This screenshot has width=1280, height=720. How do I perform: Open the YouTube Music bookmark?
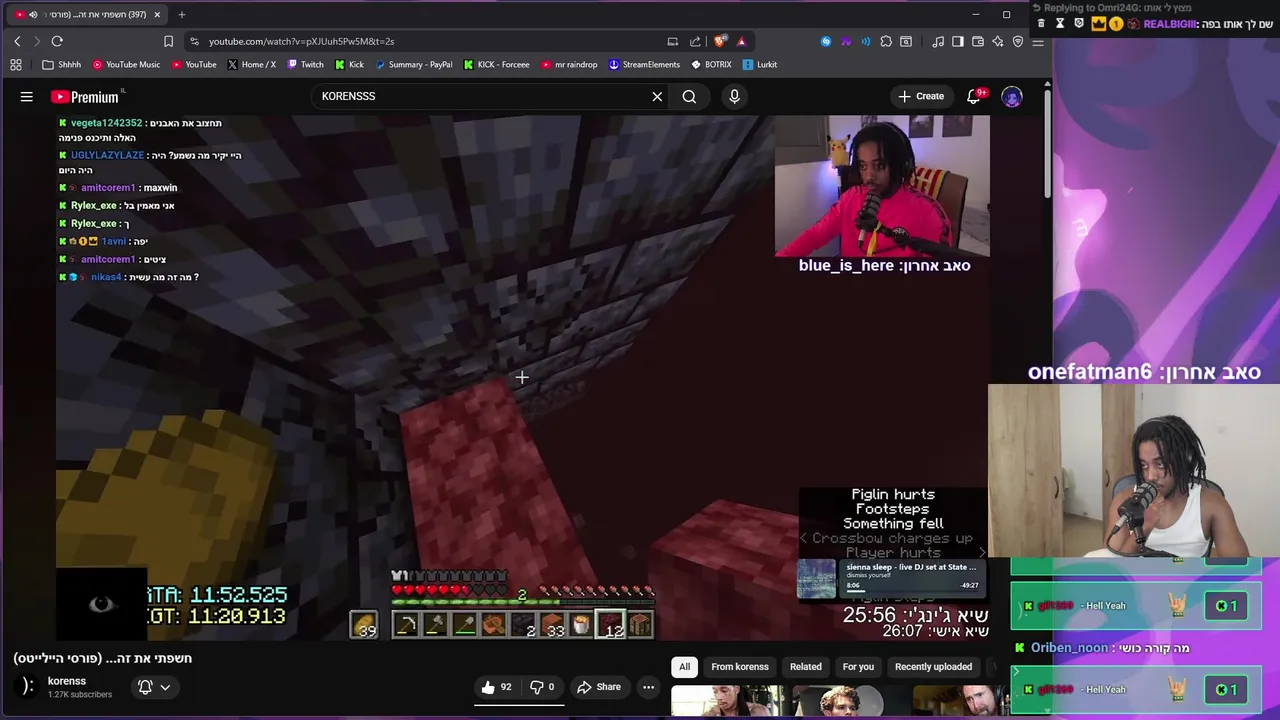[x=126, y=65]
